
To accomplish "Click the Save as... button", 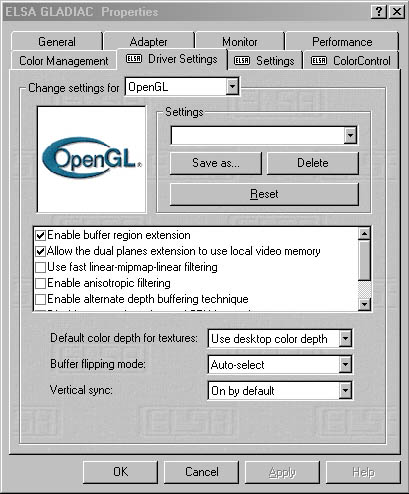I will (x=216, y=163).
